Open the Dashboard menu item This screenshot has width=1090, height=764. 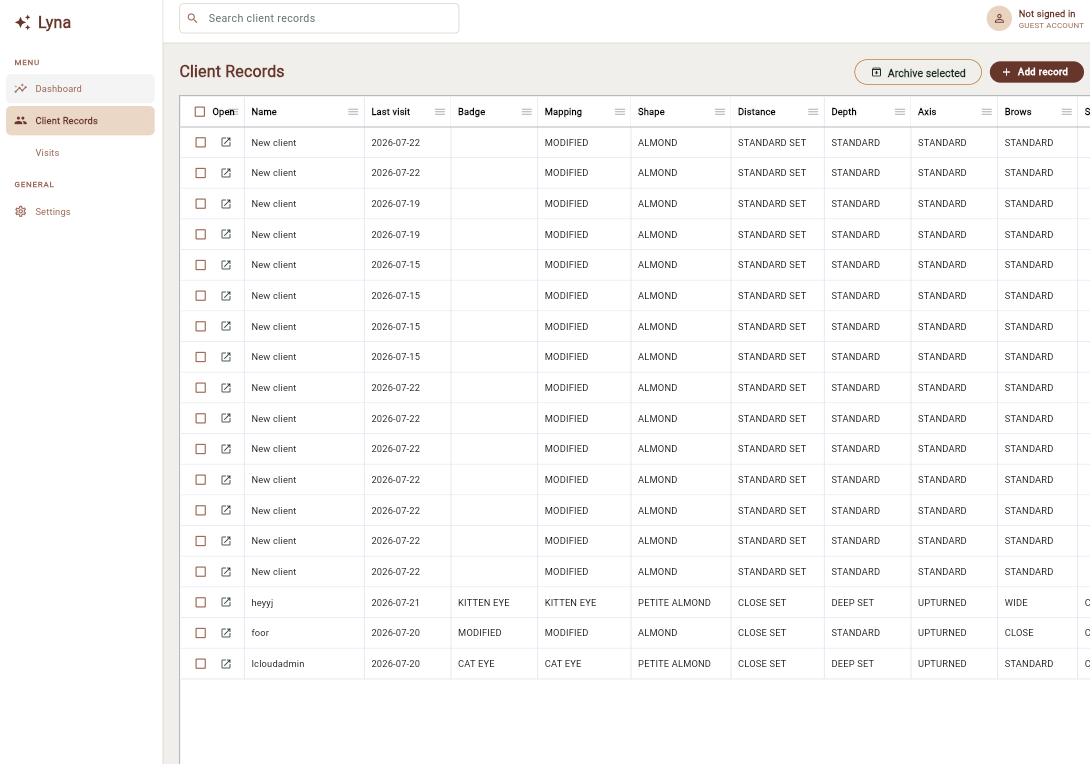[80, 89]
